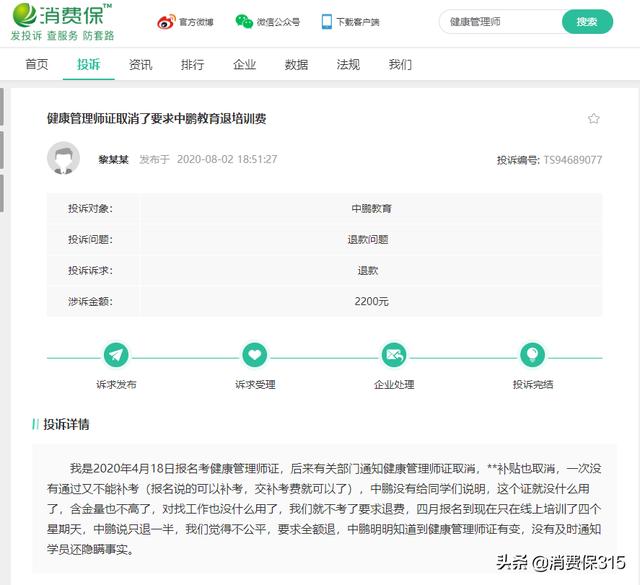Click the 微信公众号 link text

click(278, 22)
